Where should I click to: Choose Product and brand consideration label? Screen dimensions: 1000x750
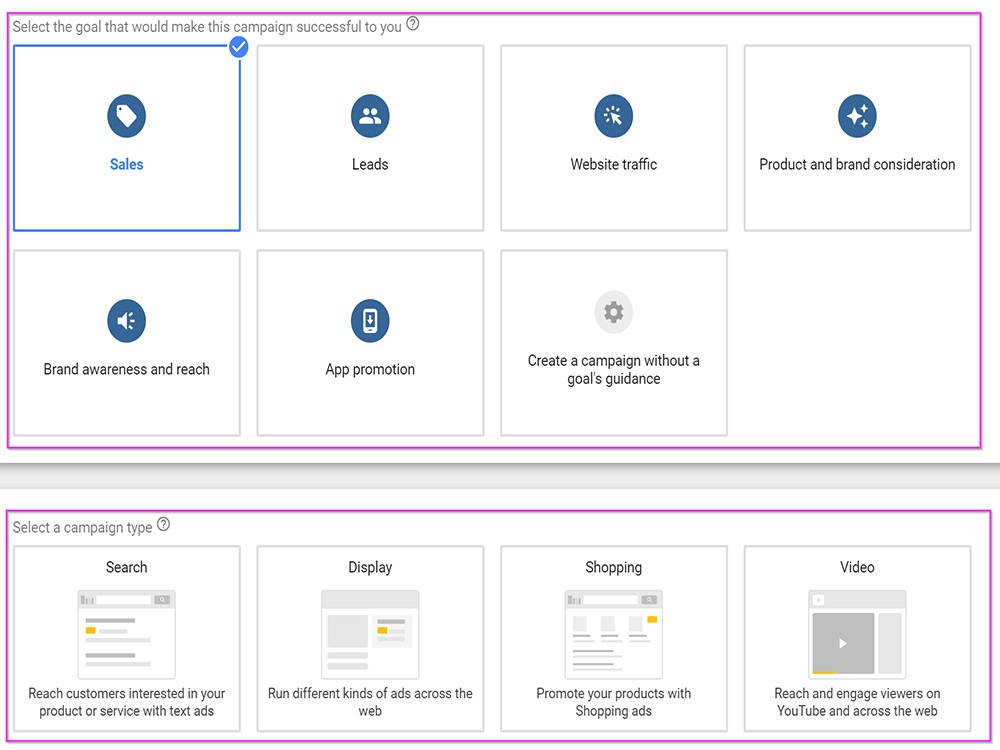(857, 165)
